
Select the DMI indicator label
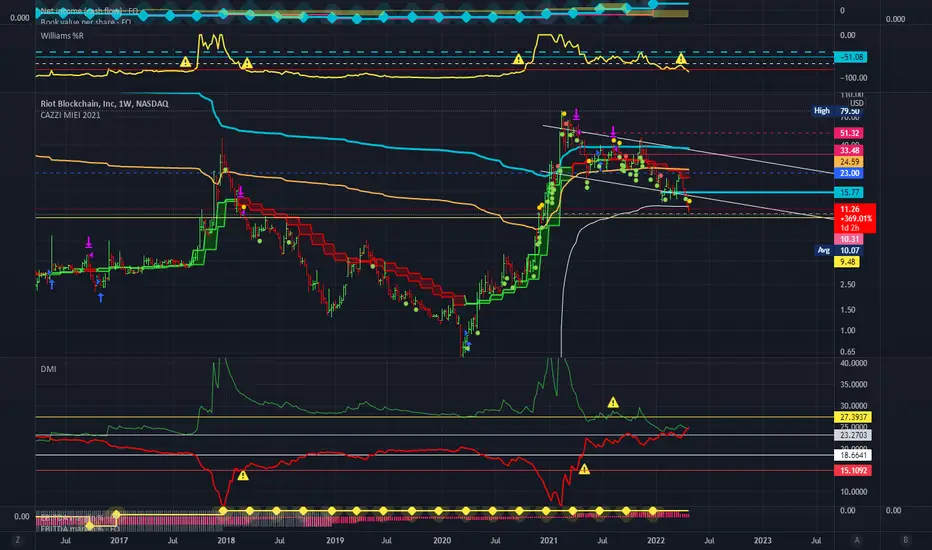click(48, 369)
